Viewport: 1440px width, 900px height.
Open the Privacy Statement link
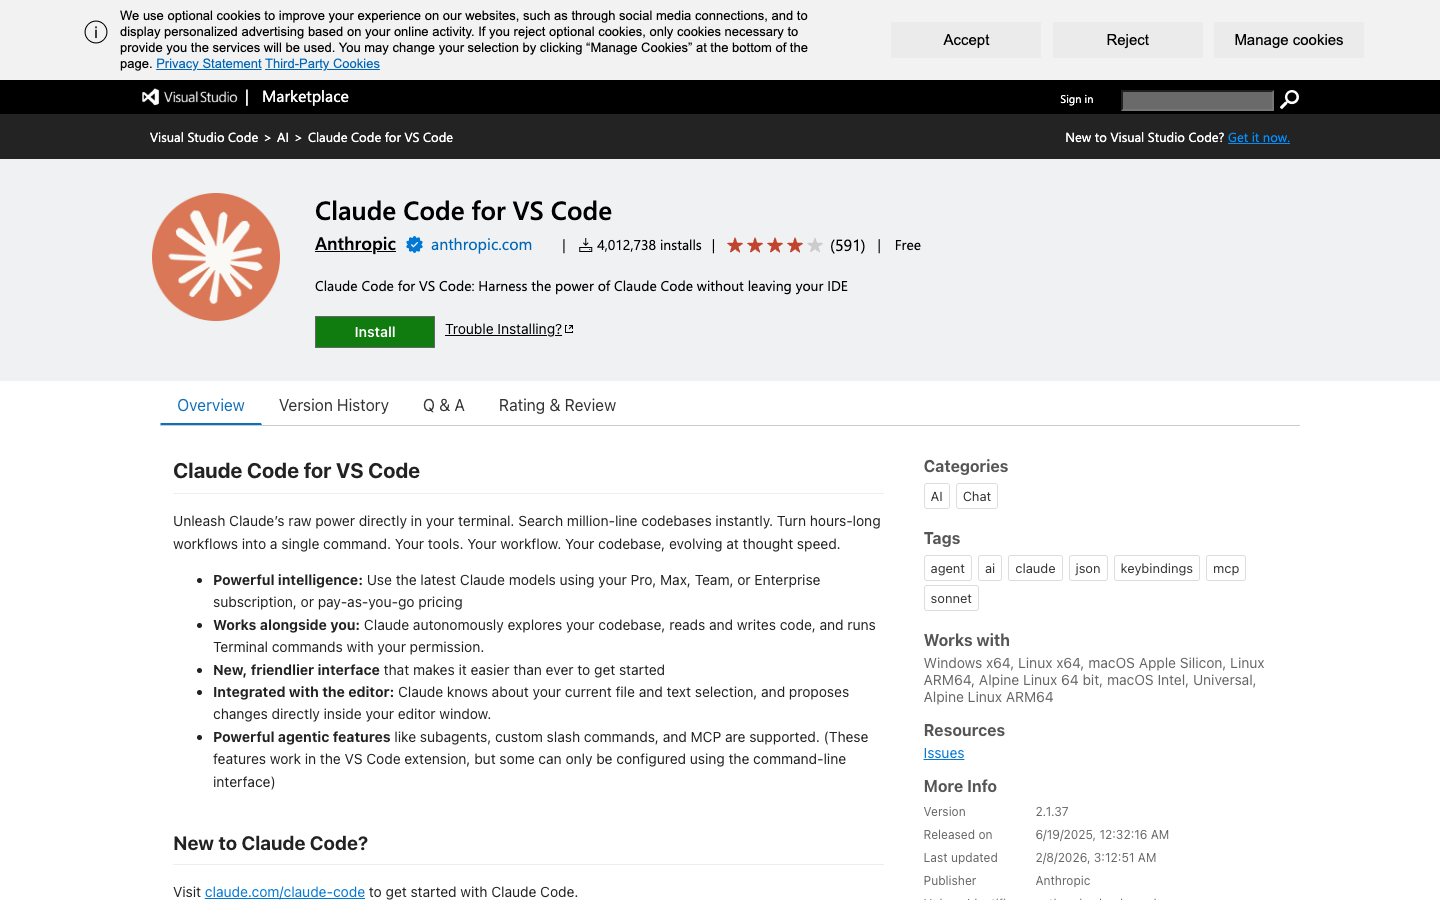click(208, 63)
